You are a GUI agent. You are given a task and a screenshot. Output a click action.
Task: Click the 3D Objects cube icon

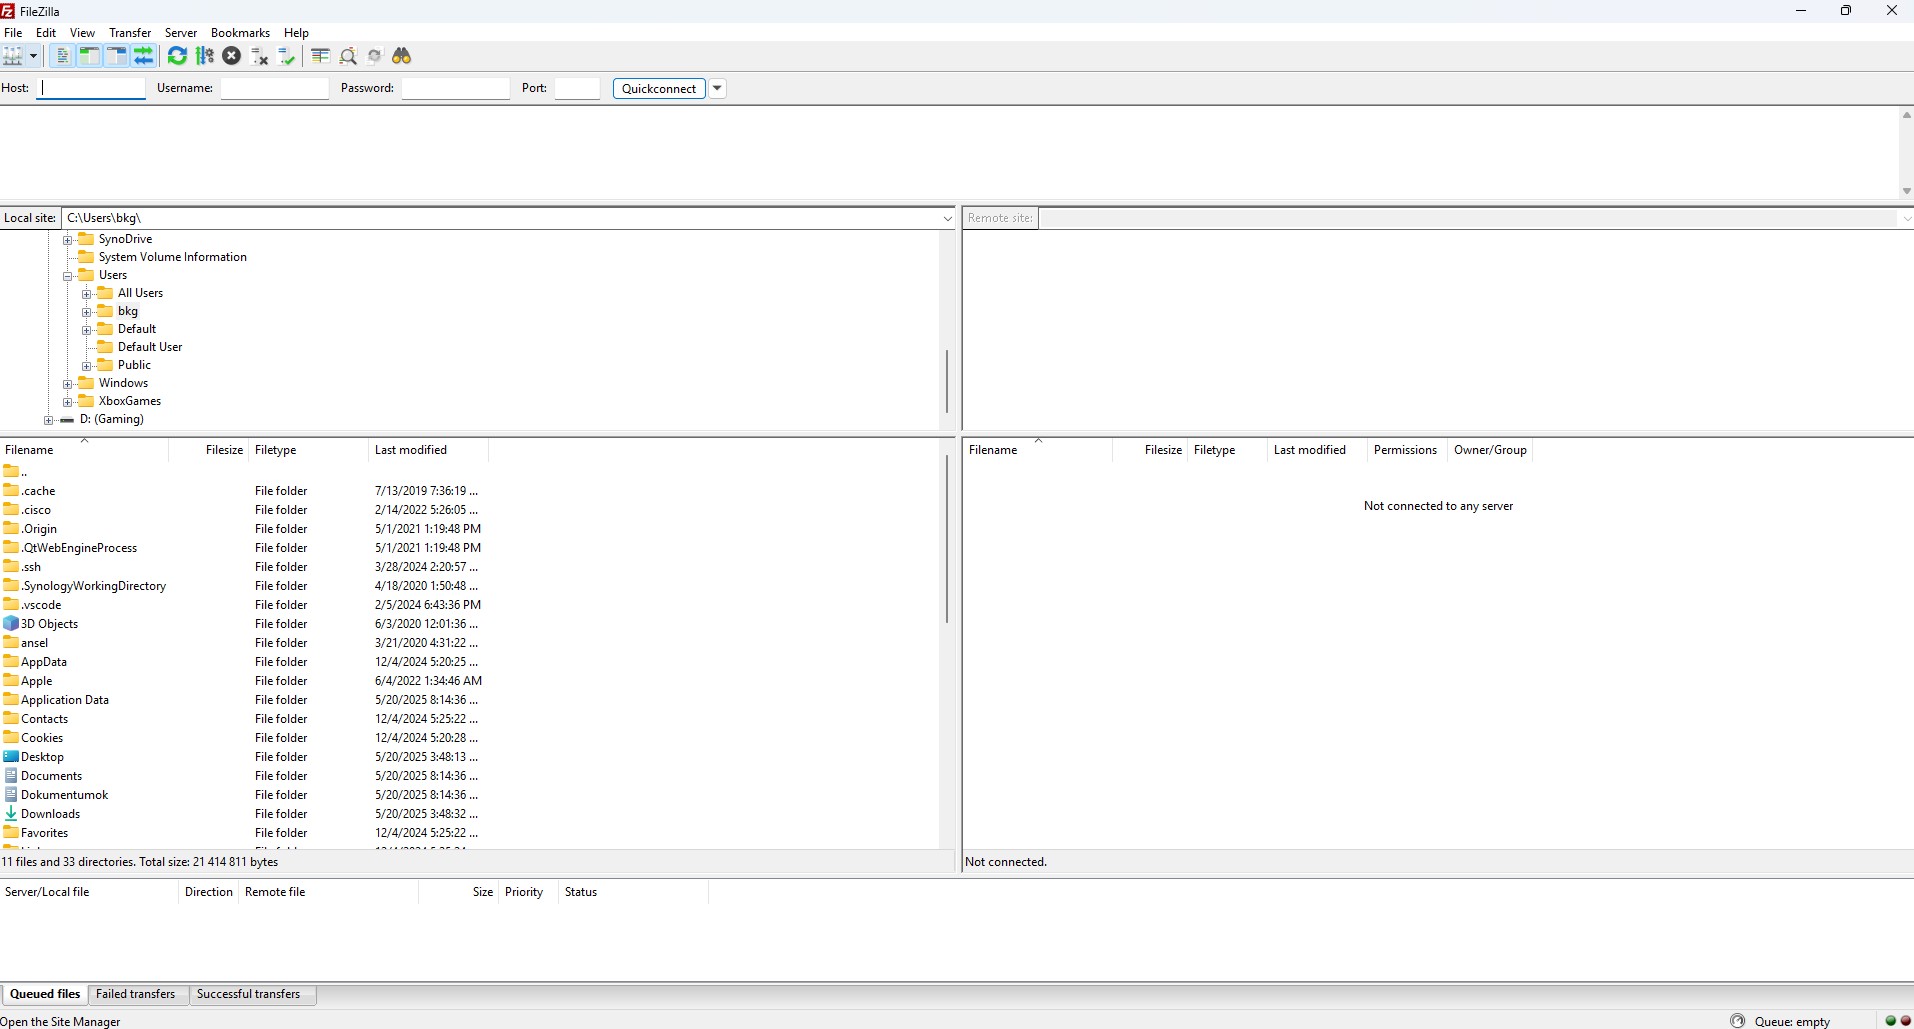pos(11,624)
